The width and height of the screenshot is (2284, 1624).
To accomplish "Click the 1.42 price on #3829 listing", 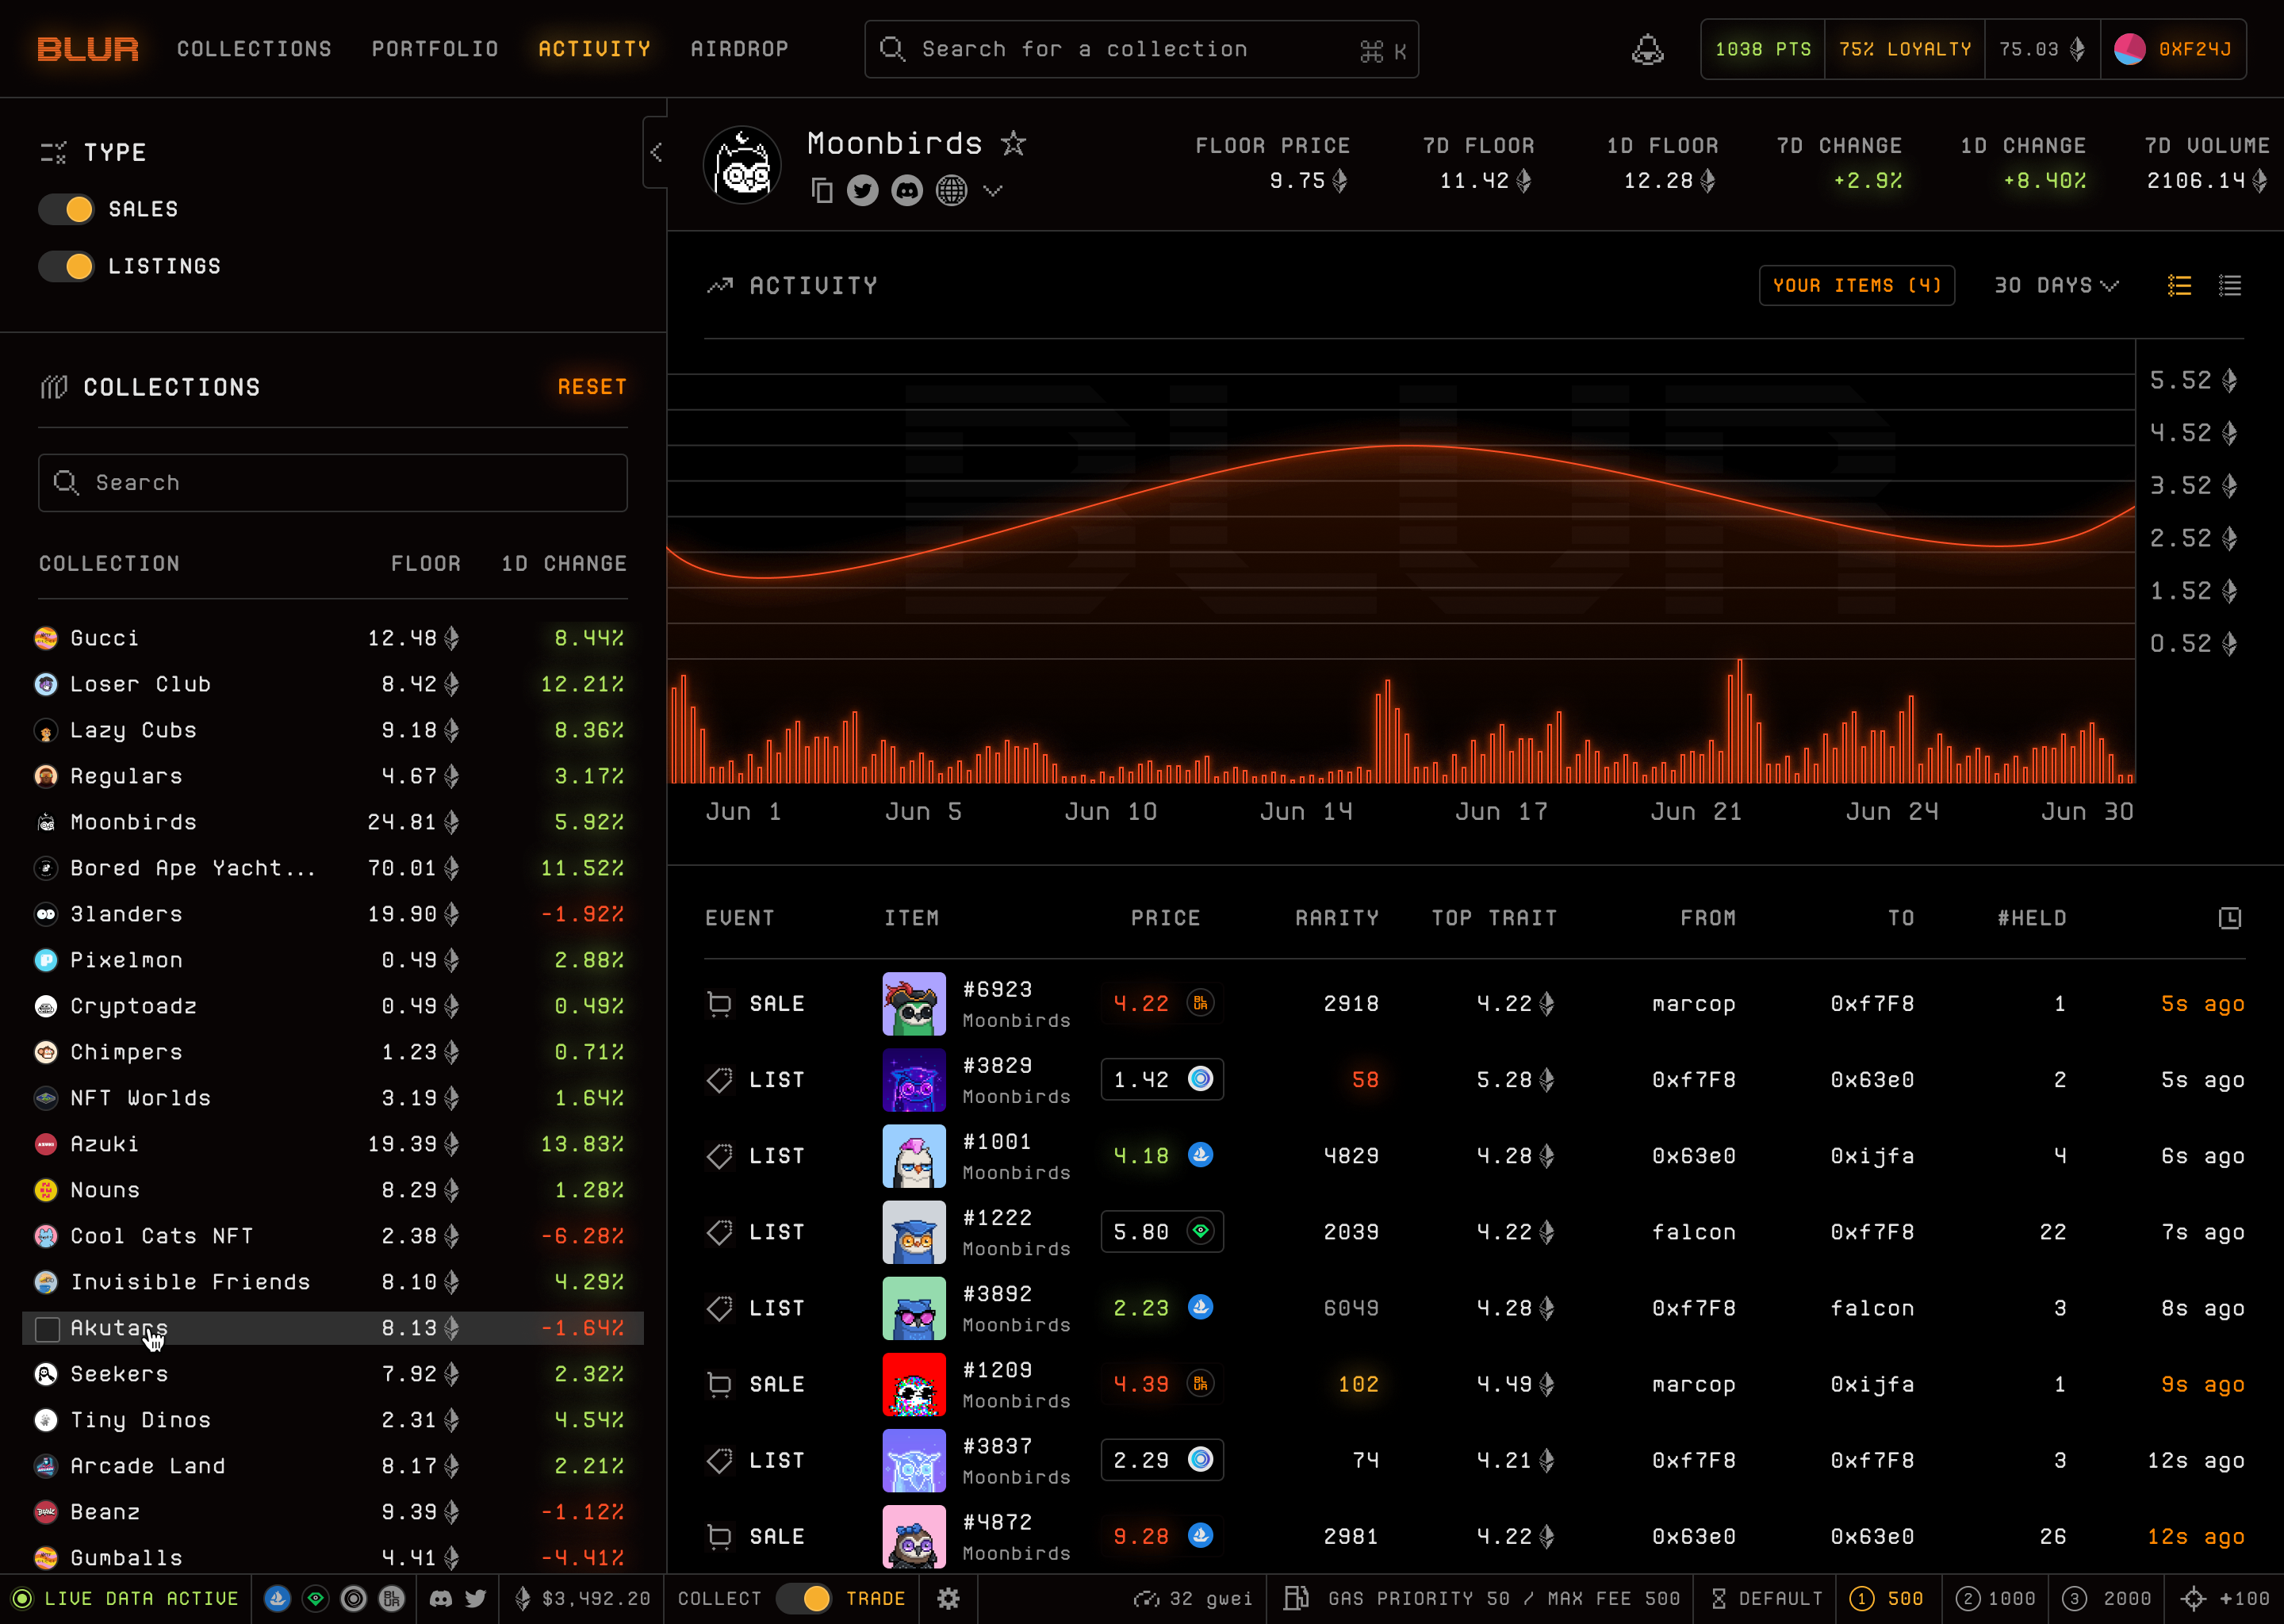I will coord(1162,1080).
